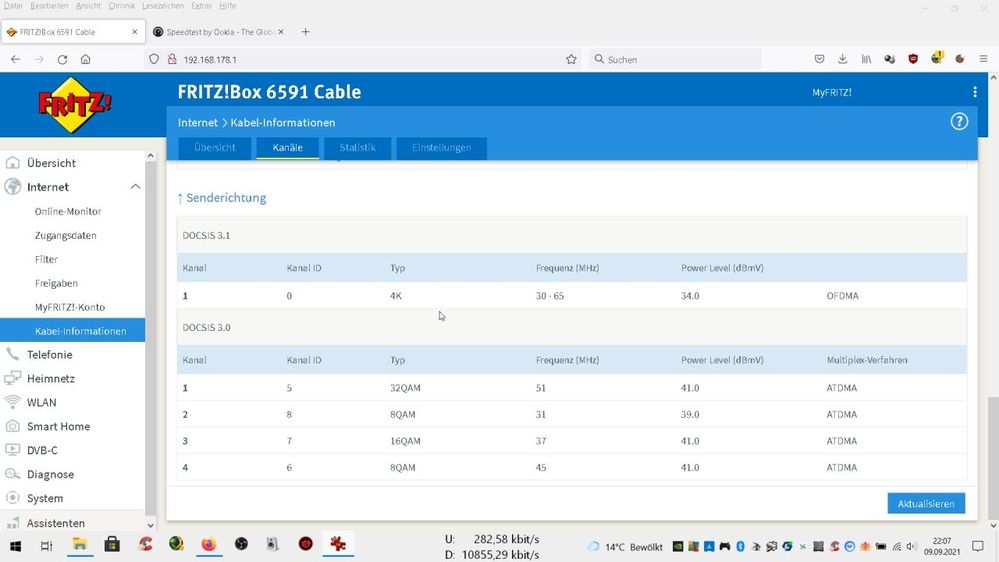999x562 pixels.
Task: Click the uBlock shield extension icon
Action: tap(913, 59)
